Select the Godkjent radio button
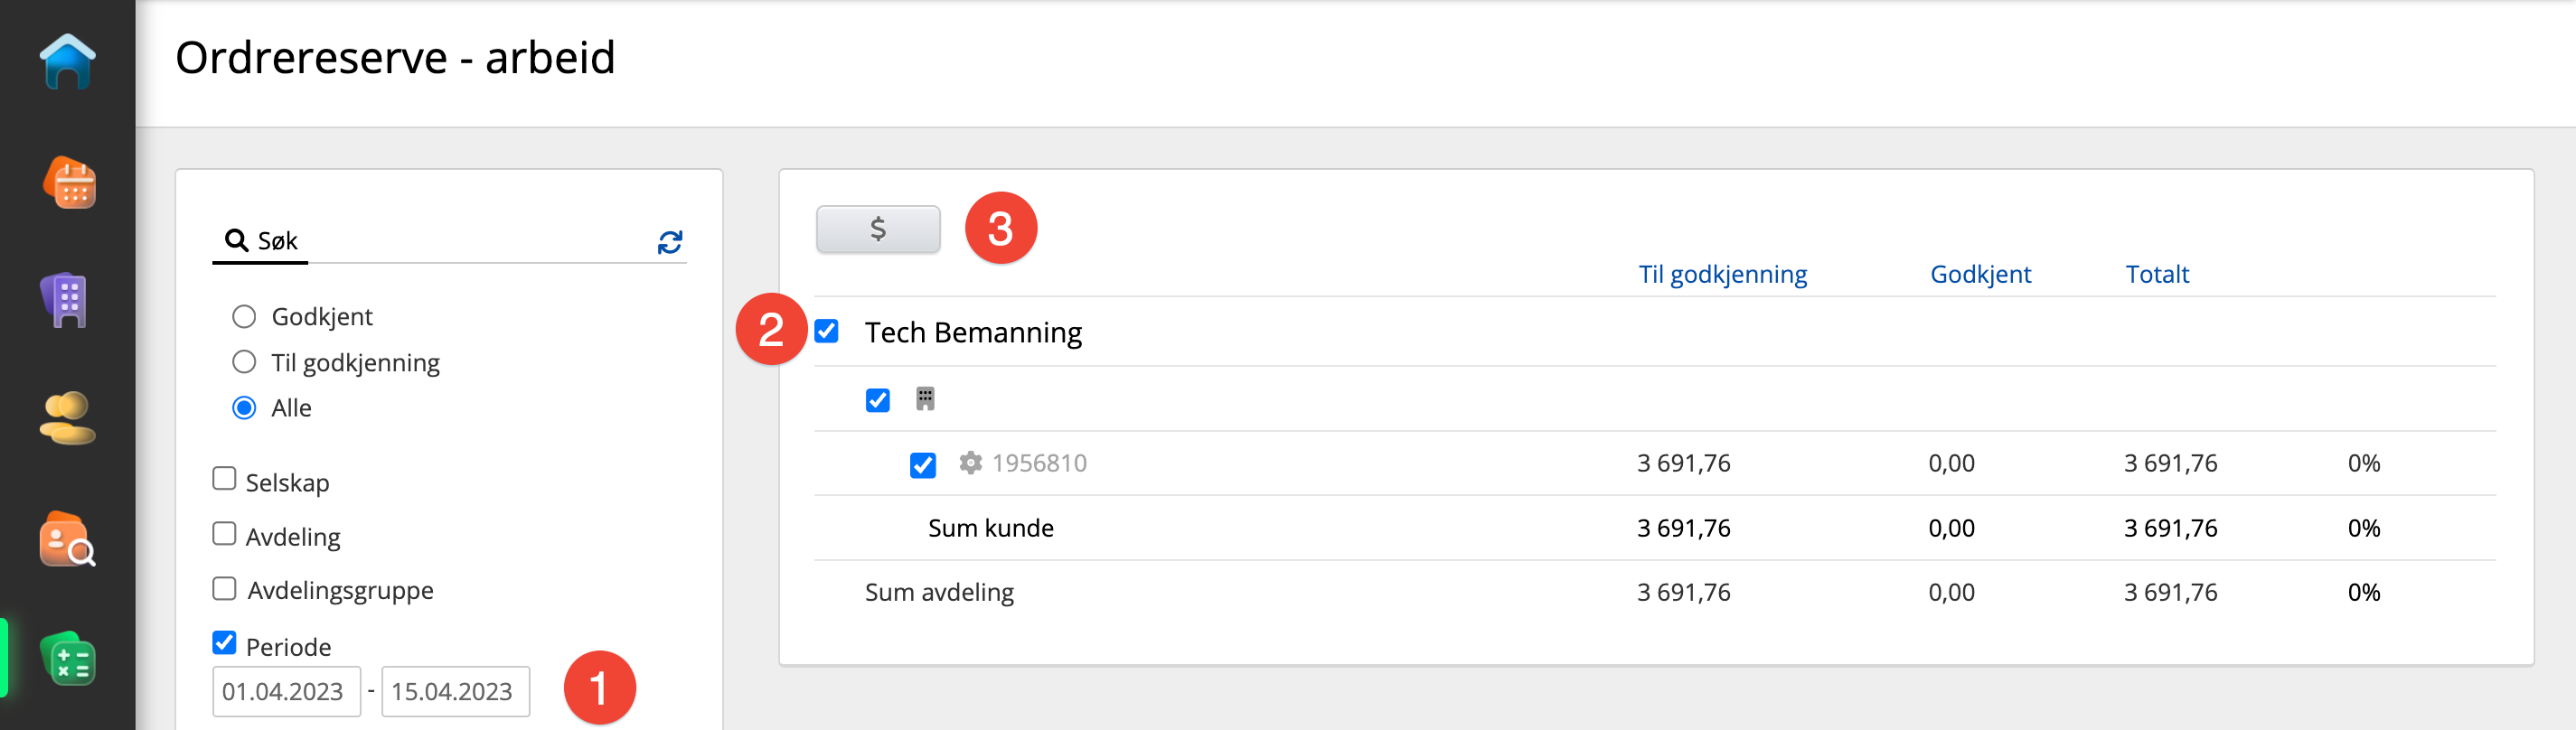The image size is (2576, 730). point(244,317)
